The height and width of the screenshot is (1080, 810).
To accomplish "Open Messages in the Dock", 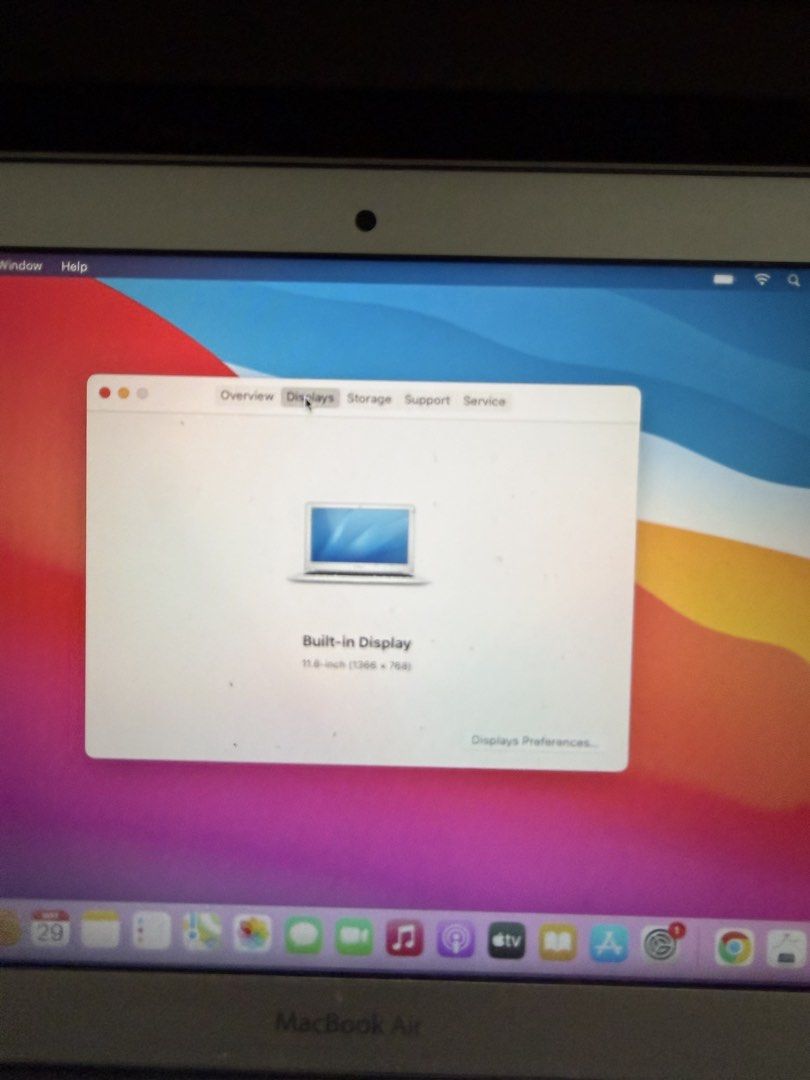I will [304, 936].
